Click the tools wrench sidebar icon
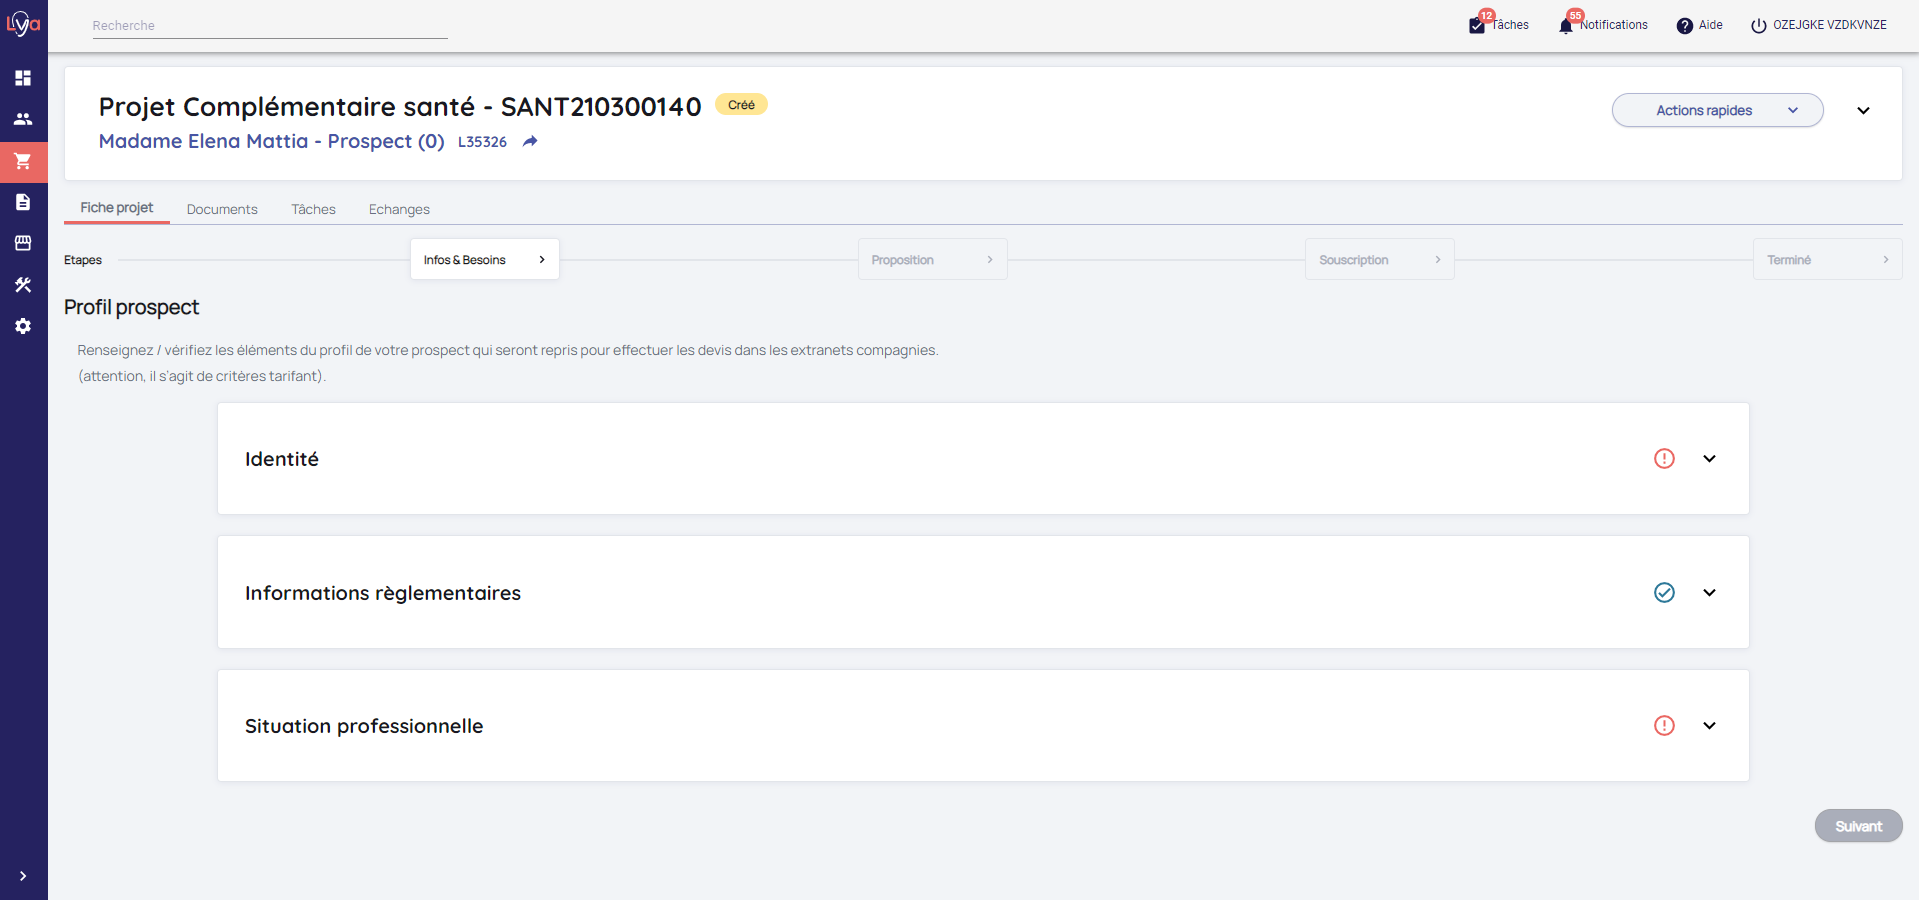The width and height of the screenshot is (1919, 900). (23, 285)
